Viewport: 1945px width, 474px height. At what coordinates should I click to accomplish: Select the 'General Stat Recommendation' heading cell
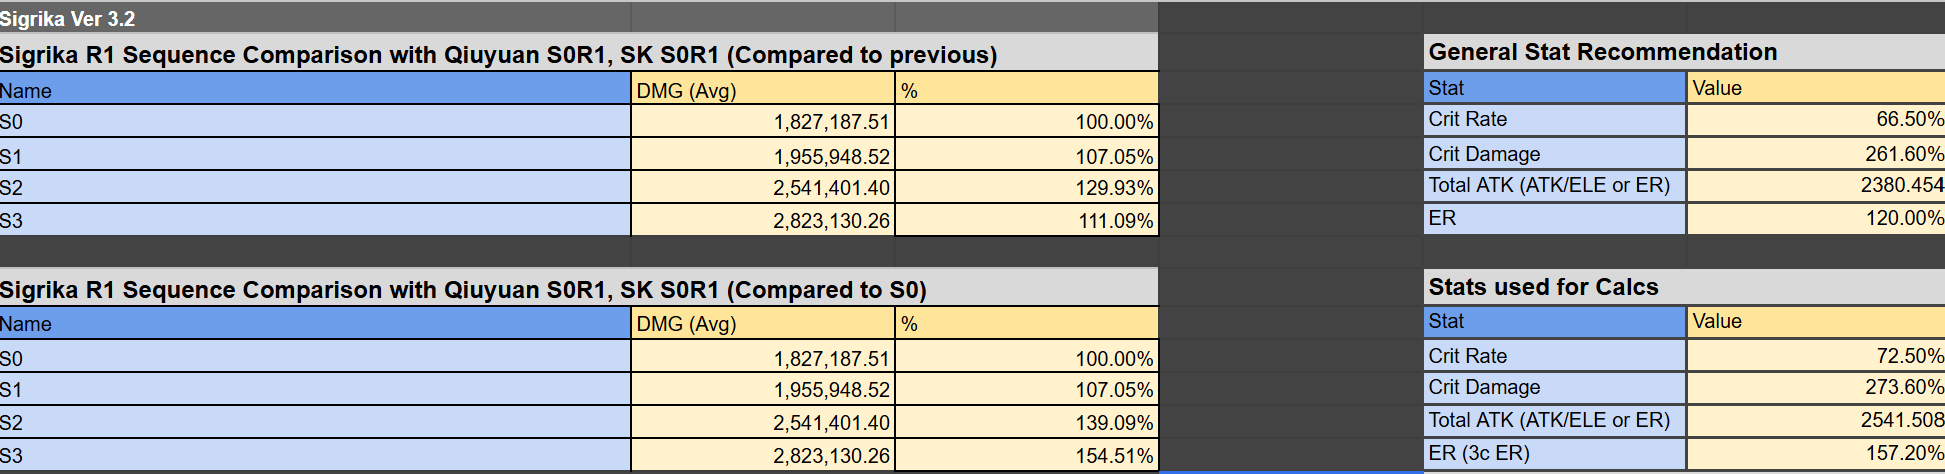[x=1685, y=52]
